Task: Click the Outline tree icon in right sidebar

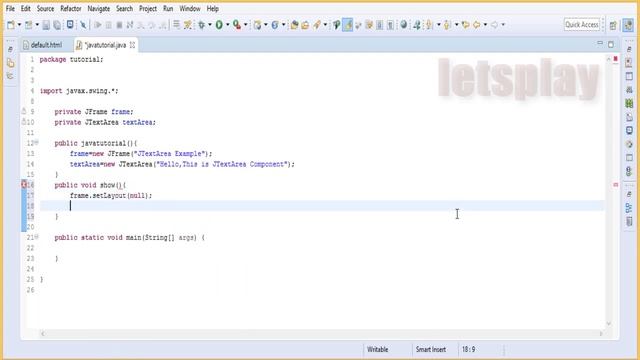Action: (629, 208)
